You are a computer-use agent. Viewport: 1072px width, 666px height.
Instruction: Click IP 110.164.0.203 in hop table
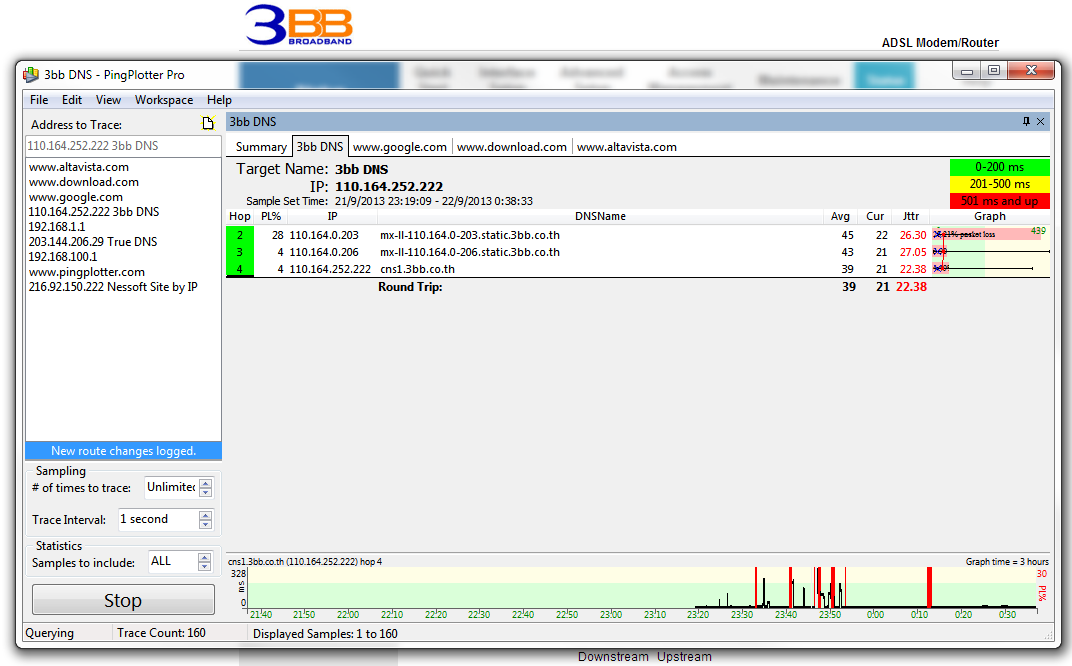tap(324, 235)
